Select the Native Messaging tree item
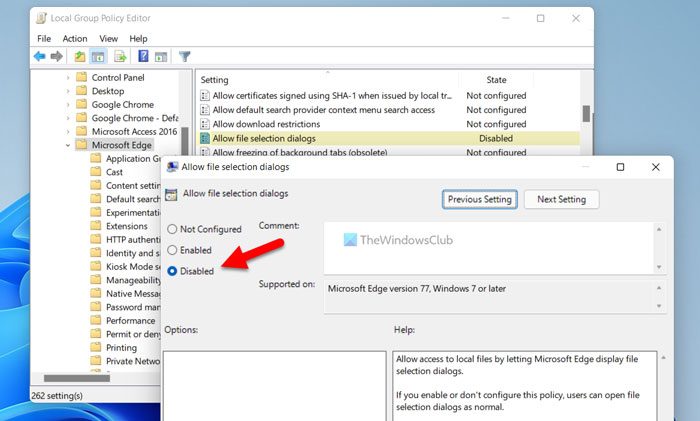The height and width of the screenshot is (421, 700). [133, 293]
